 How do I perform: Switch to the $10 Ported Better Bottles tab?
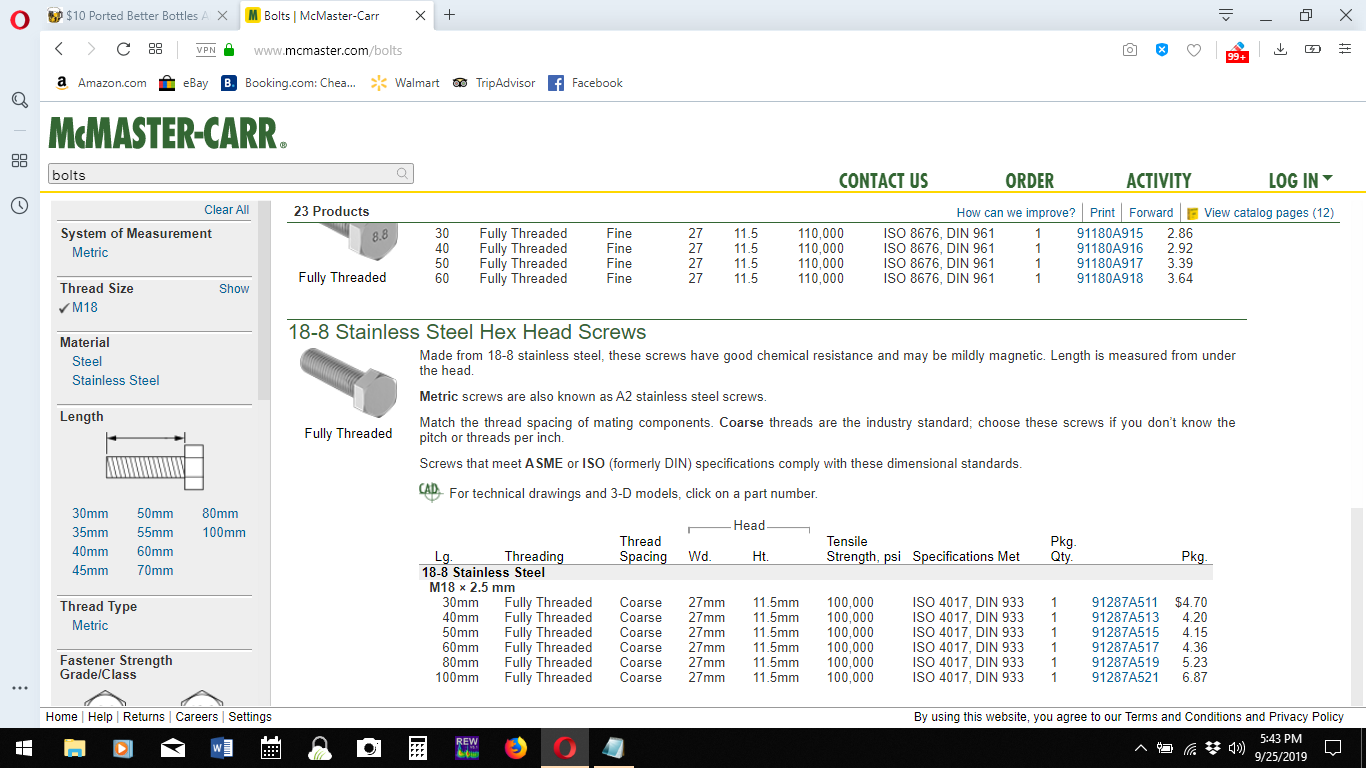coord(138,15)
